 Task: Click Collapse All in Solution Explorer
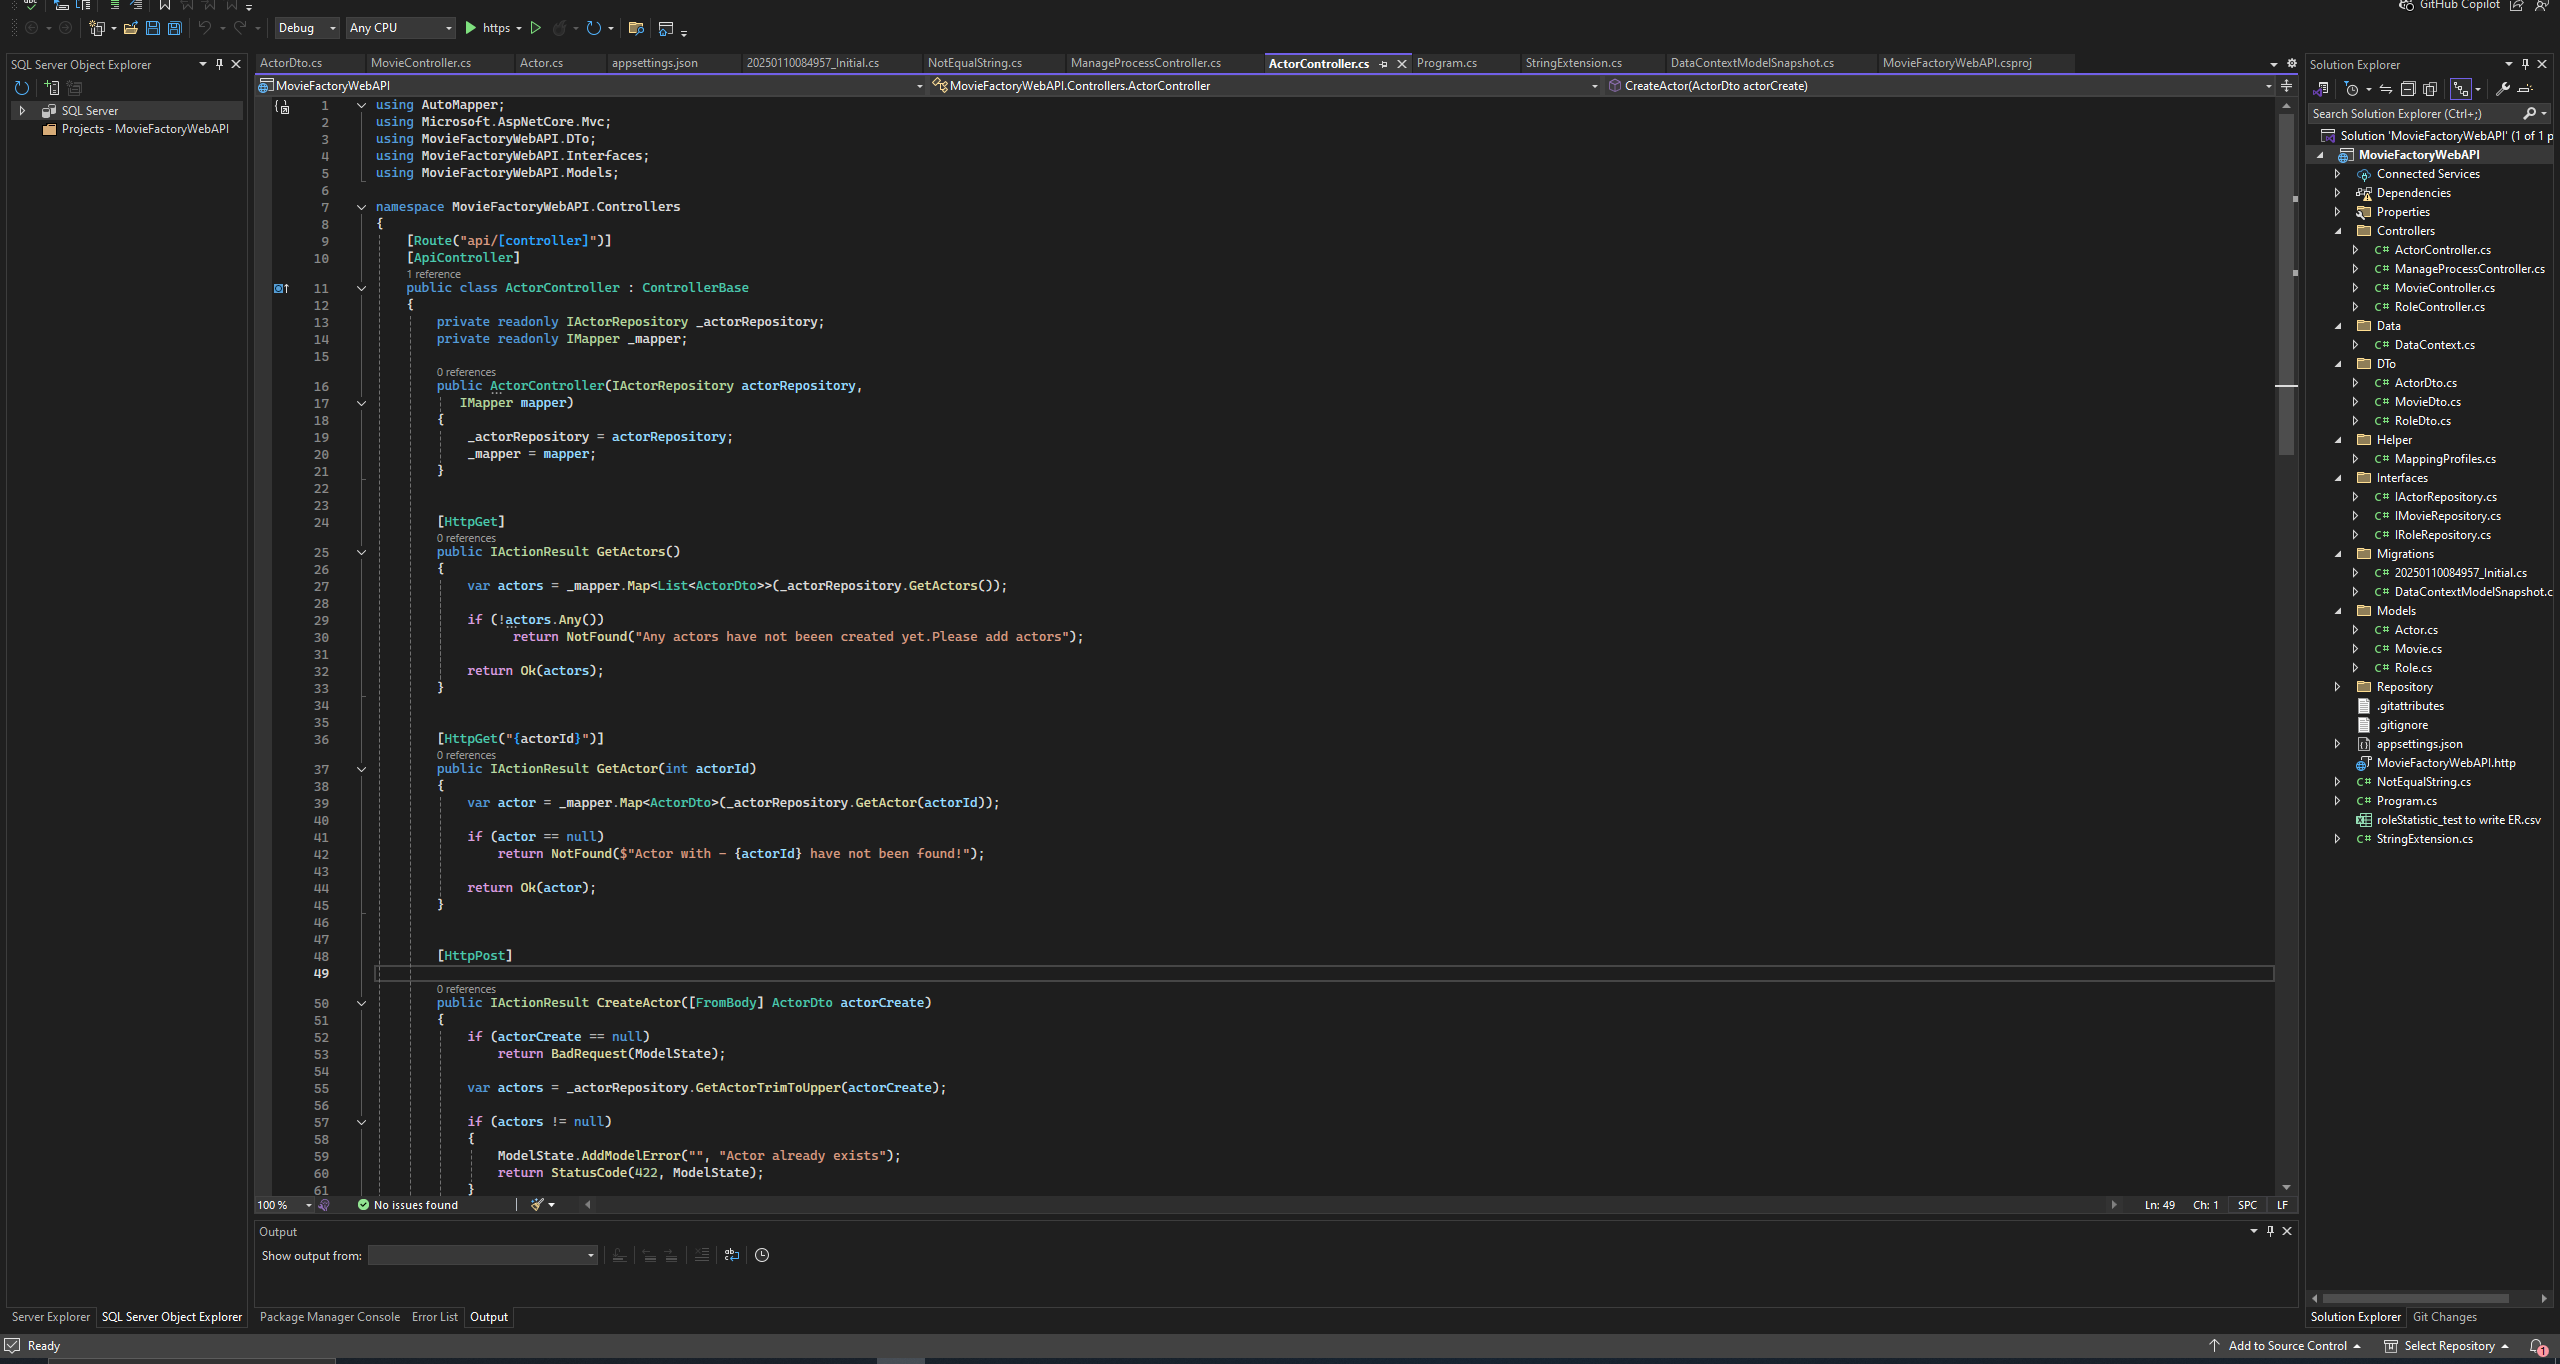pyautogui.click(x=2408, y=89)
